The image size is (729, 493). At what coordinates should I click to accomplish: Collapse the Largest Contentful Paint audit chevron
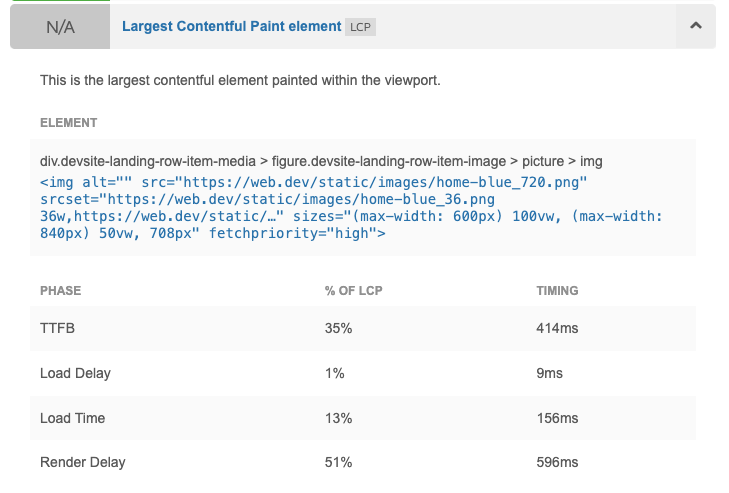[696, 27]
